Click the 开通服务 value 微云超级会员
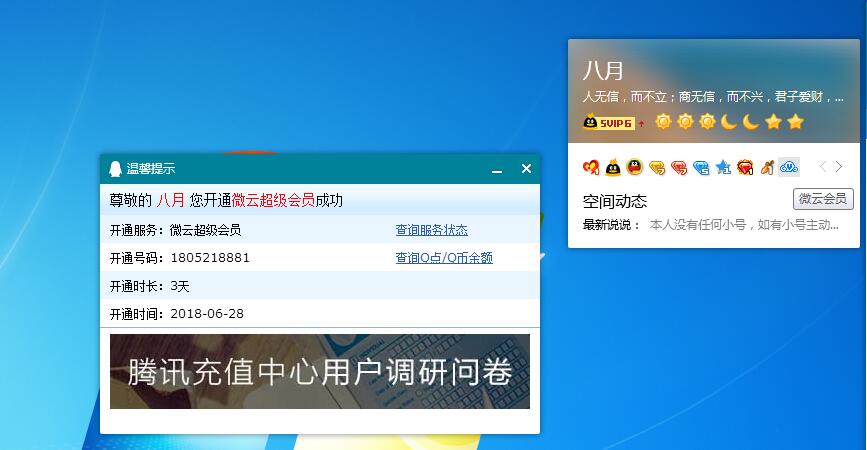867x450 pixels. click(205, 230)
